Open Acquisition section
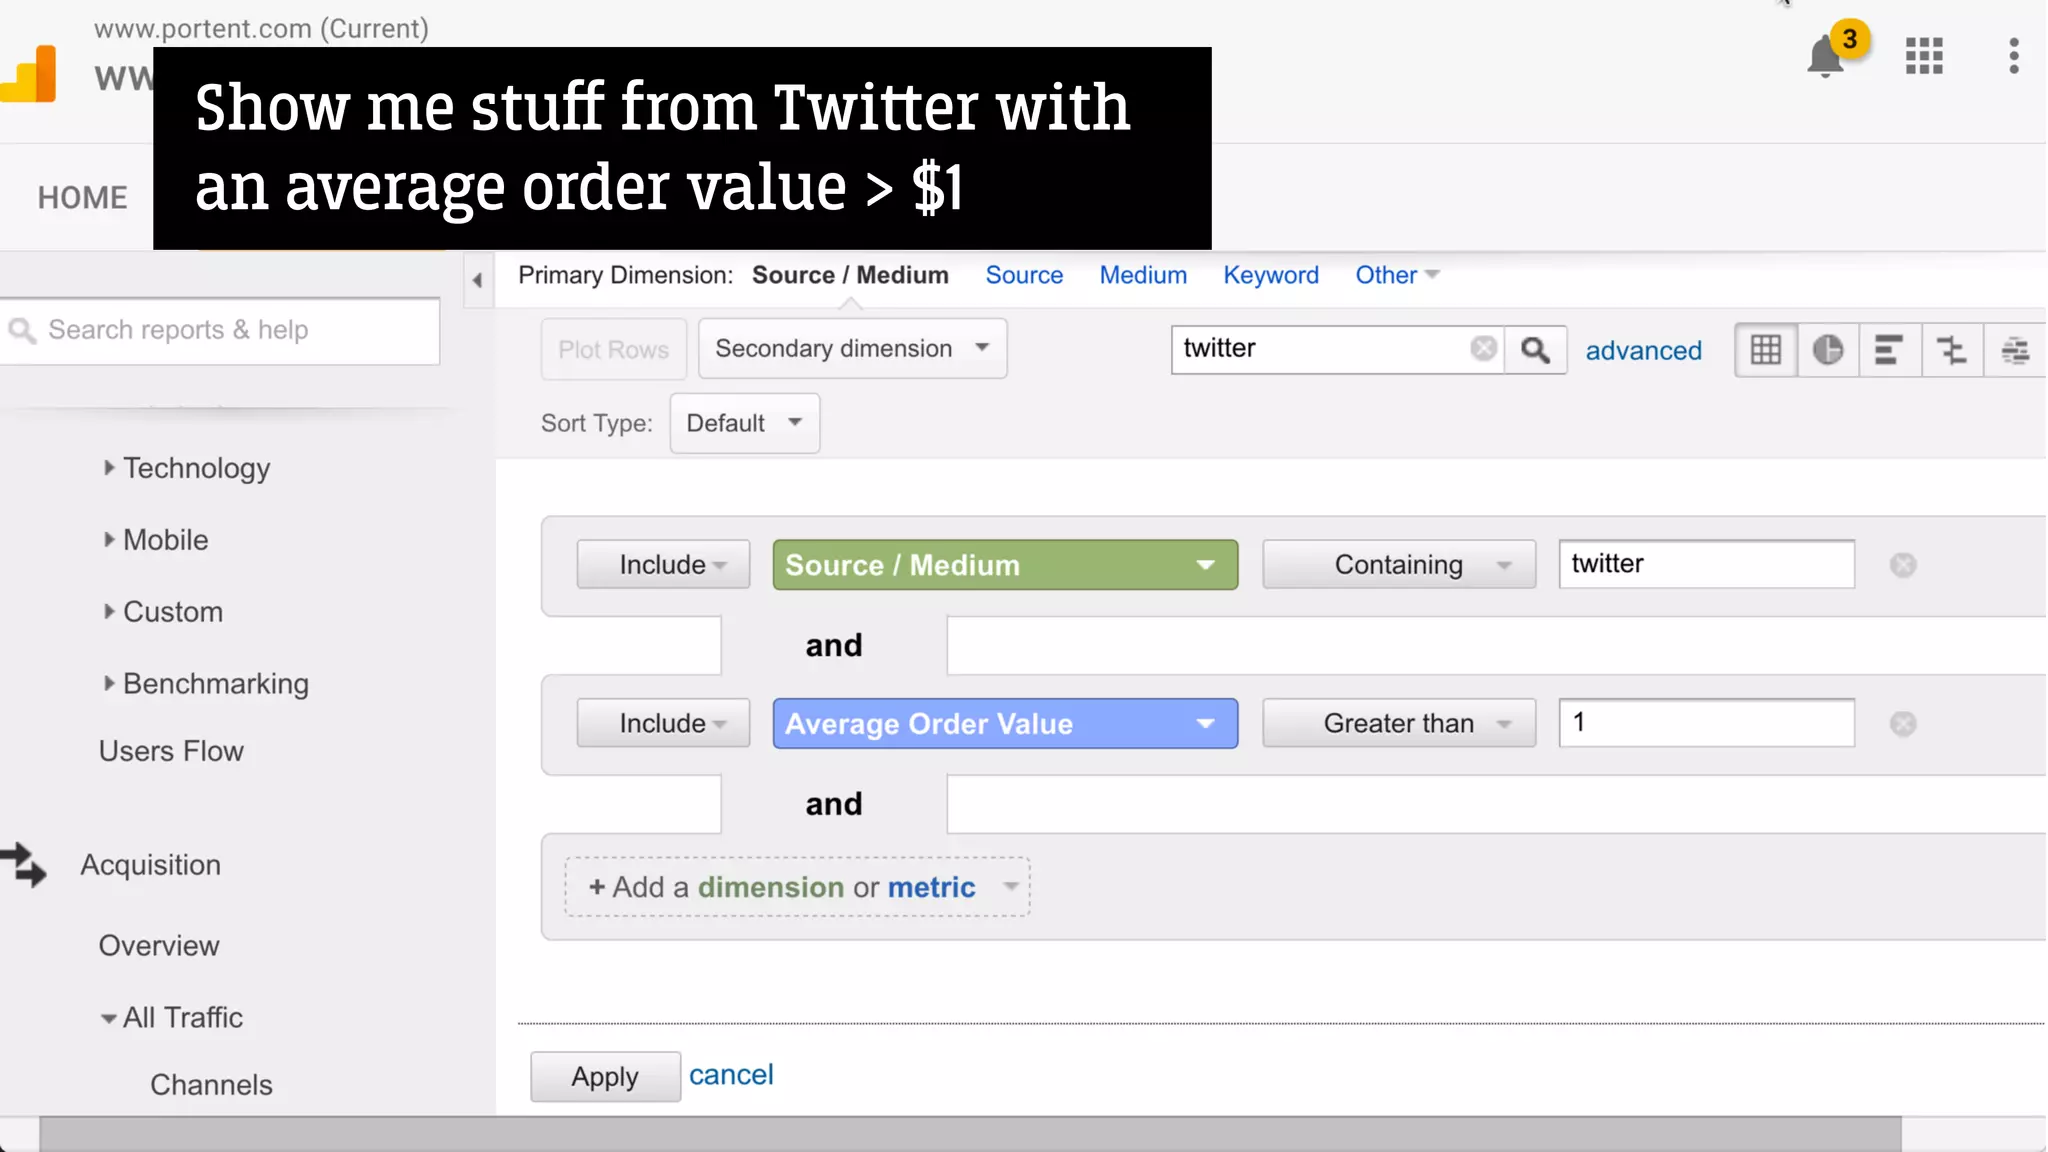 coord(151,865)
